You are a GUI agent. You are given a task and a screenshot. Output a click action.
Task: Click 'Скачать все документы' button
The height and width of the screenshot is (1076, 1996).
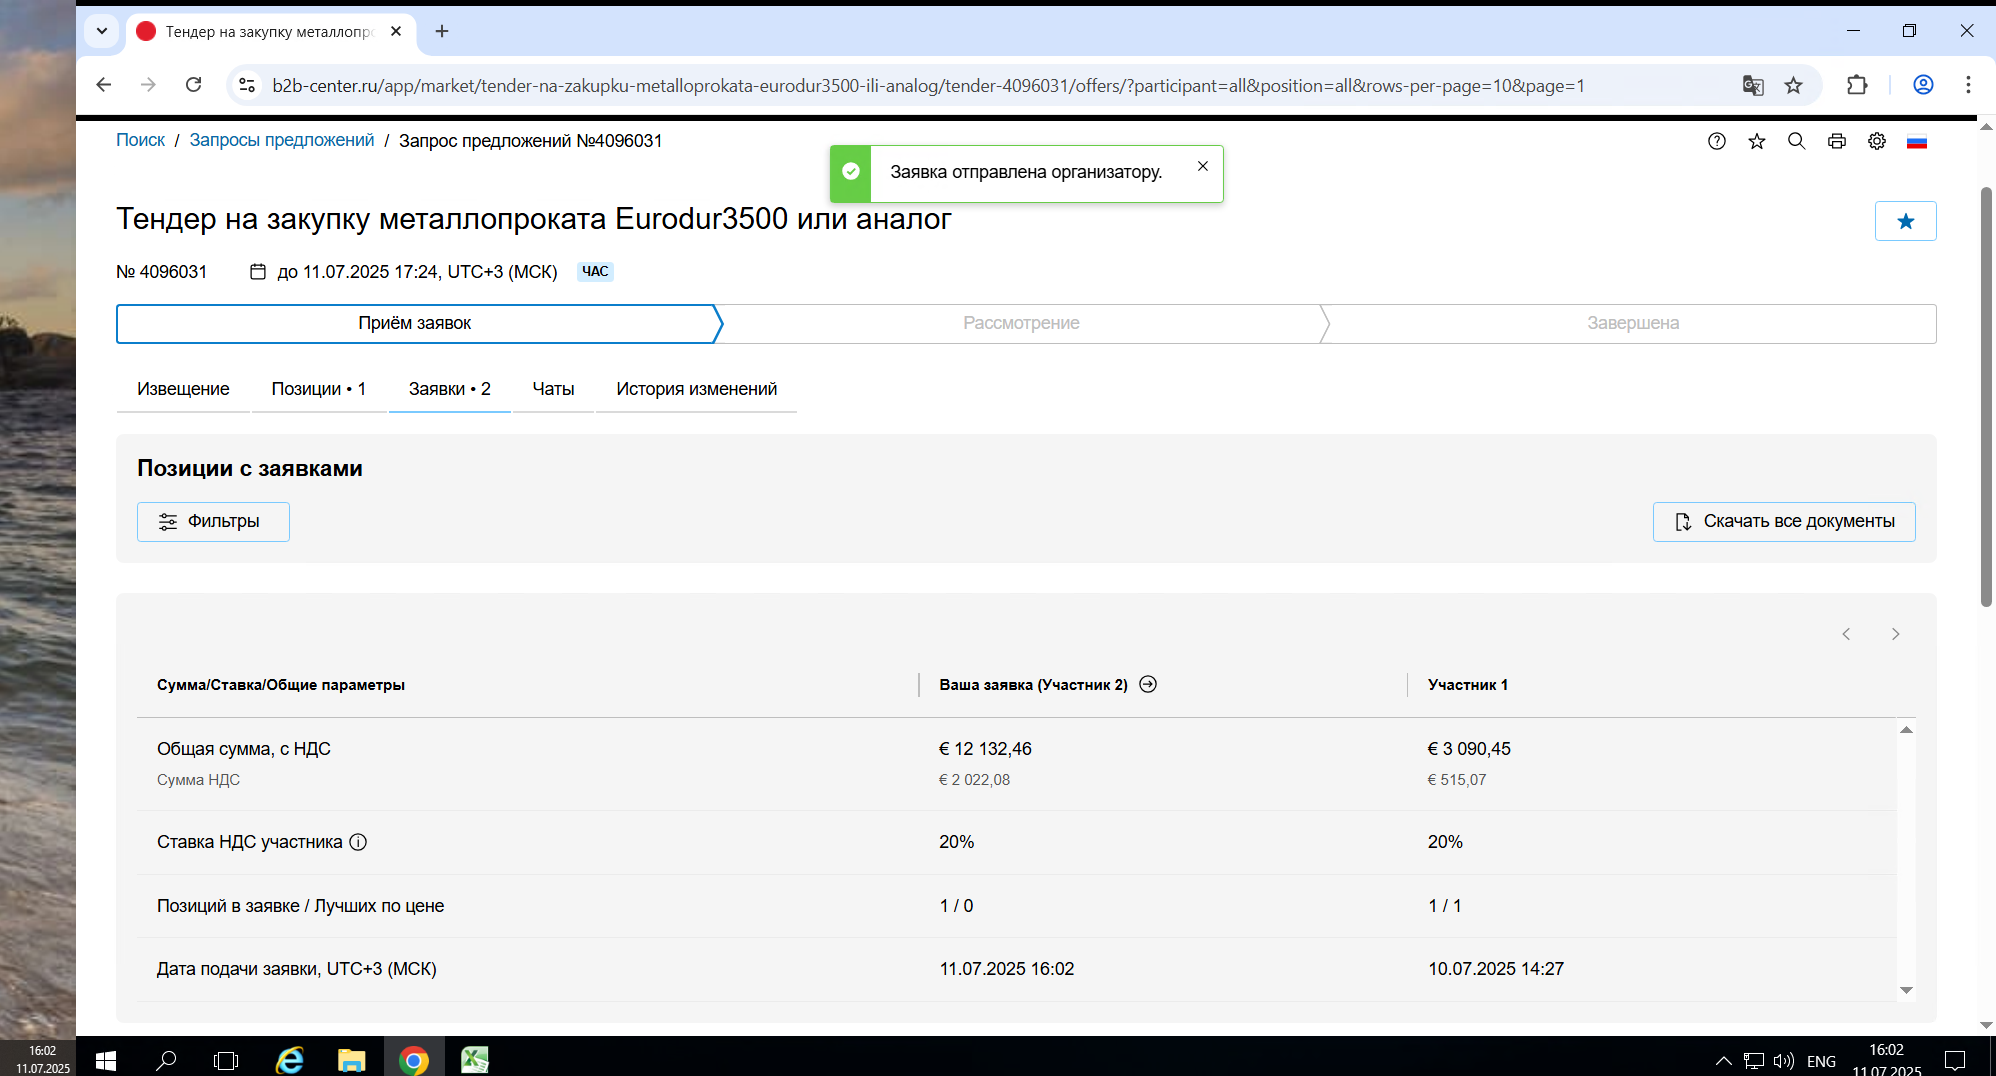click(x=1784, y=522)
